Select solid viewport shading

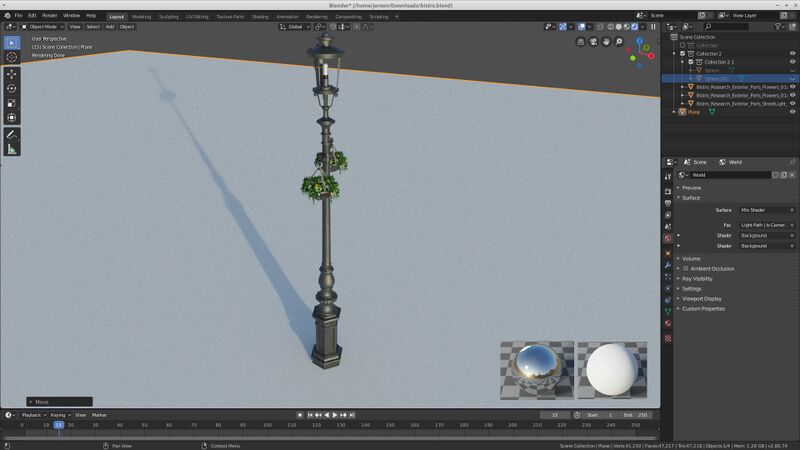click(x=618, y=27)
